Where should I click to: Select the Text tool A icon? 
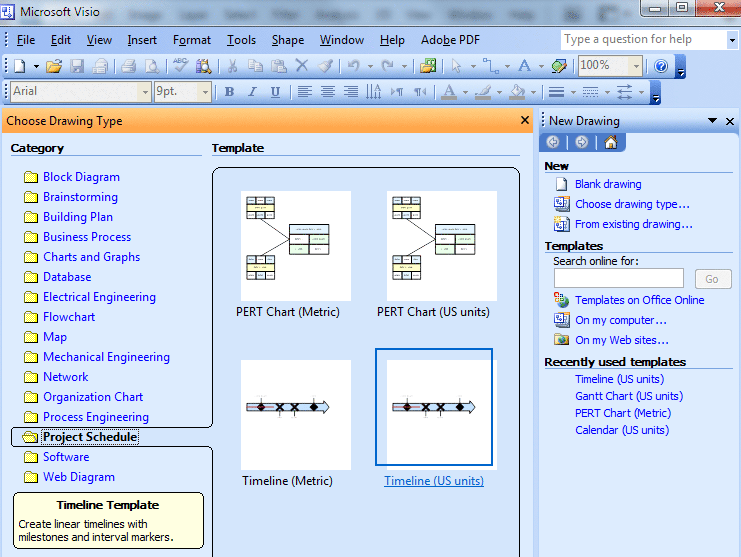click(x=525, y=66)
